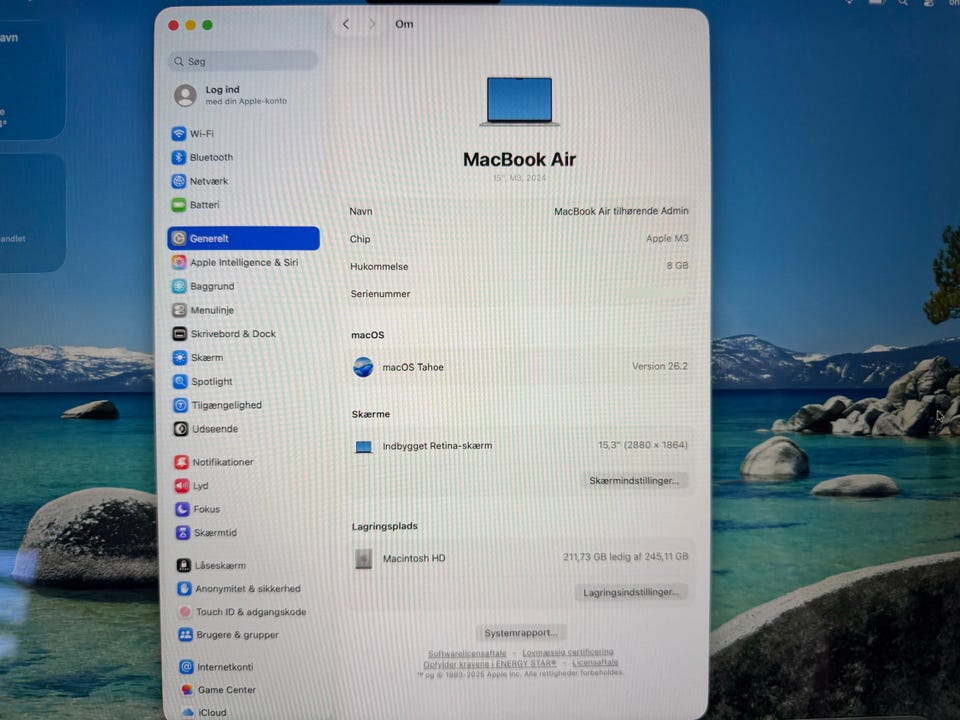The width and height of the screenshot is (960, 720).
Task: Select the Lyd speaker icon
Action: coord(182,486)
